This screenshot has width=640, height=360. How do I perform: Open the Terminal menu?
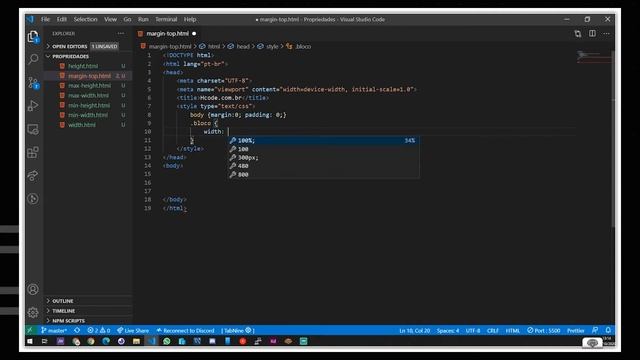[x=166, y=19]
